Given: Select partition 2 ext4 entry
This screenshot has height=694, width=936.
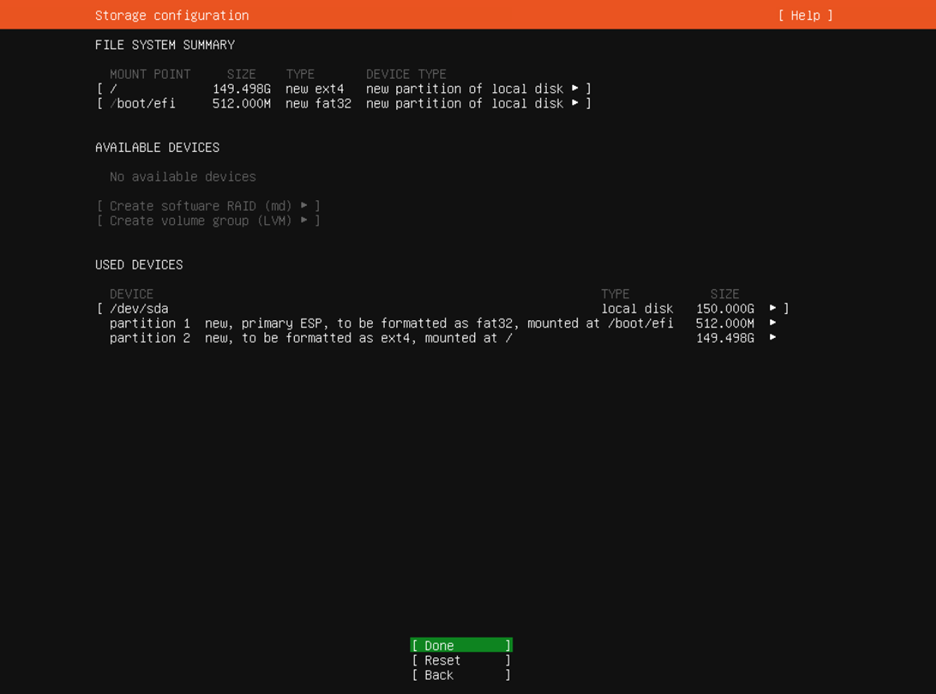Looking at the screenshot, I should [310, 338].
